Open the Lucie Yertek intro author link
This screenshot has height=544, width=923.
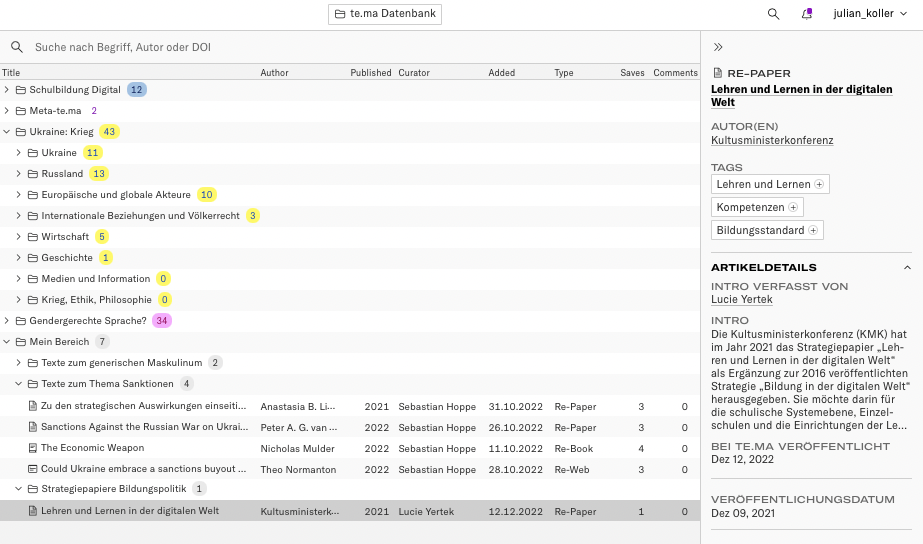743,299
